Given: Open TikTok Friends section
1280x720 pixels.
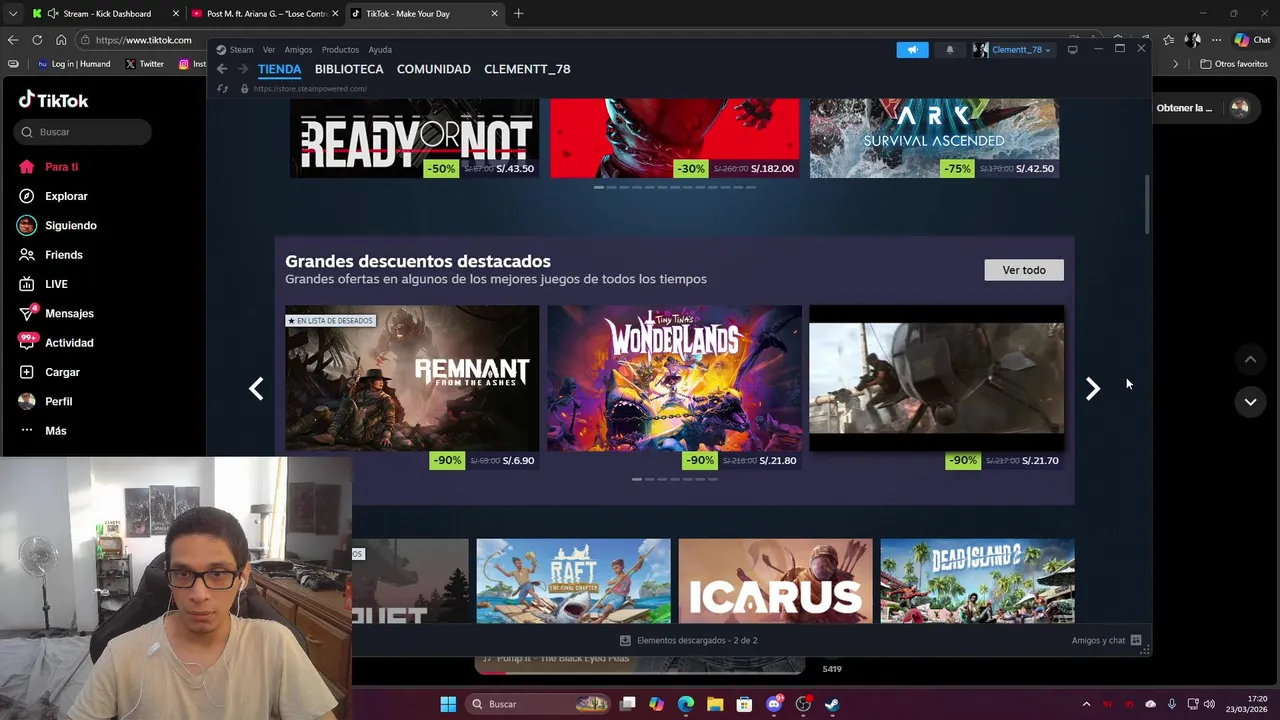Looking at the screenshot, I should 51,255.
